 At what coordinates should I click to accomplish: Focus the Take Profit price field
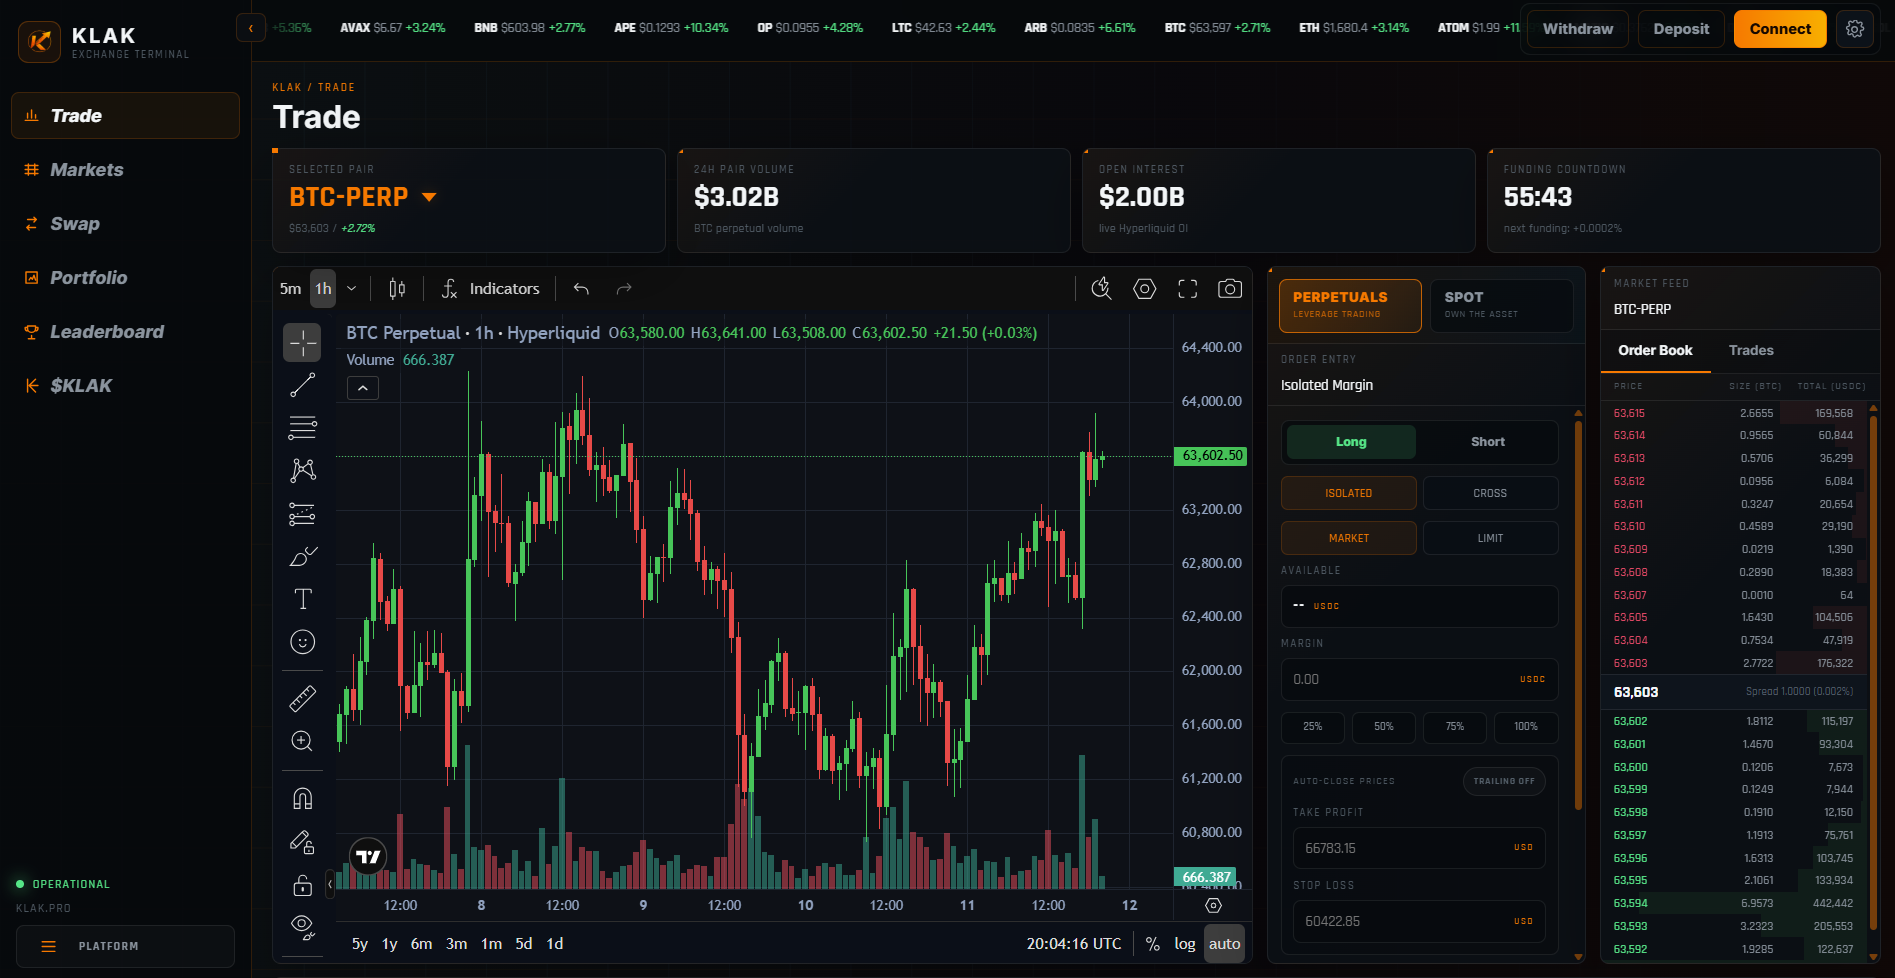pos(1419,848)
